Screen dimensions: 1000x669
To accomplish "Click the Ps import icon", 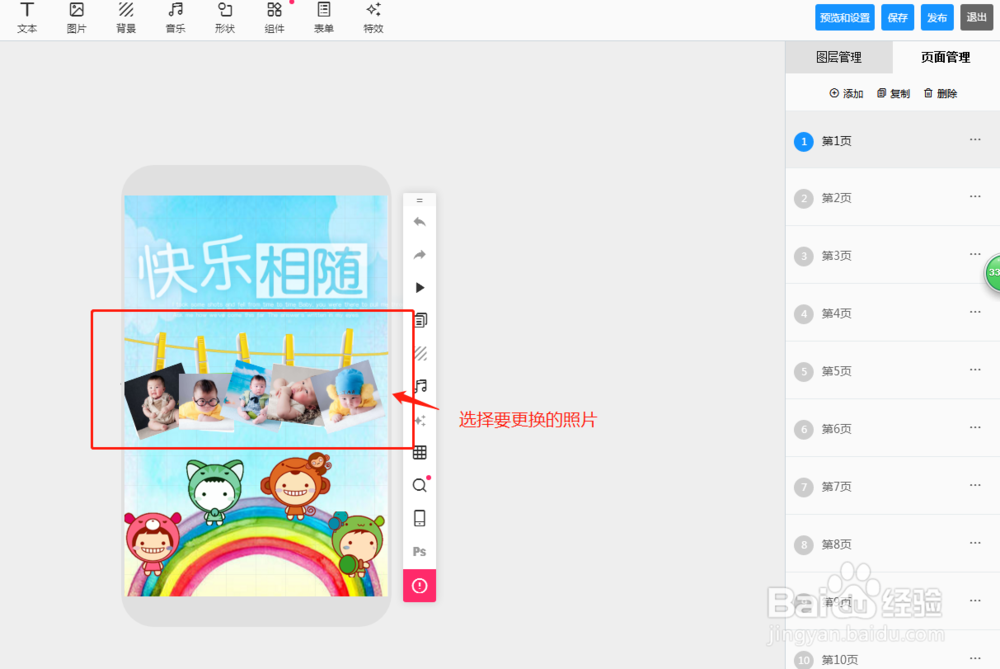I will tap(419, 552).
